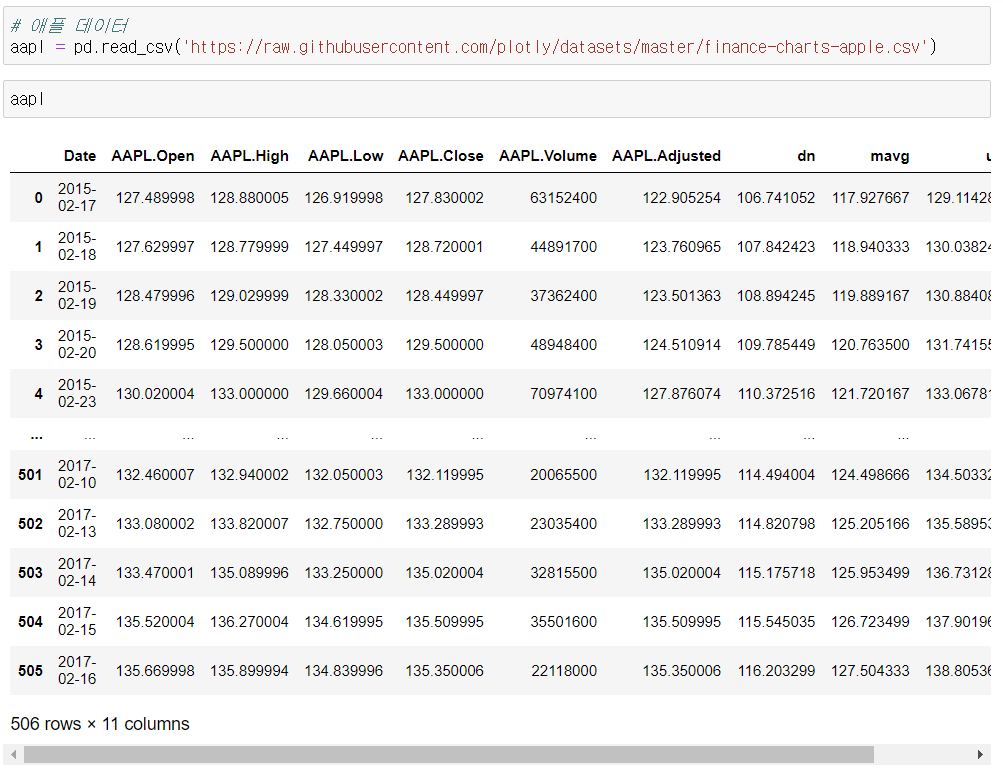The width and height of the screenshot is (1003, 771).
Task: Click the row index 505 label
Action: (30, 671)
